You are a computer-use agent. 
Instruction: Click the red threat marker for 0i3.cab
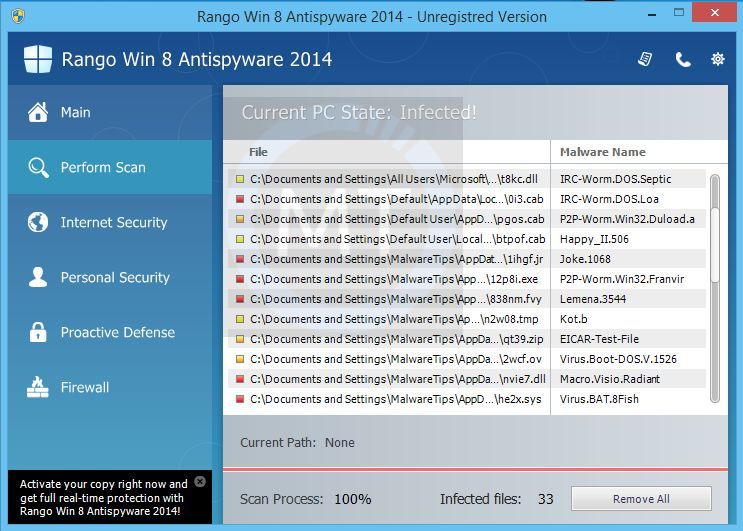pos(240,199)
